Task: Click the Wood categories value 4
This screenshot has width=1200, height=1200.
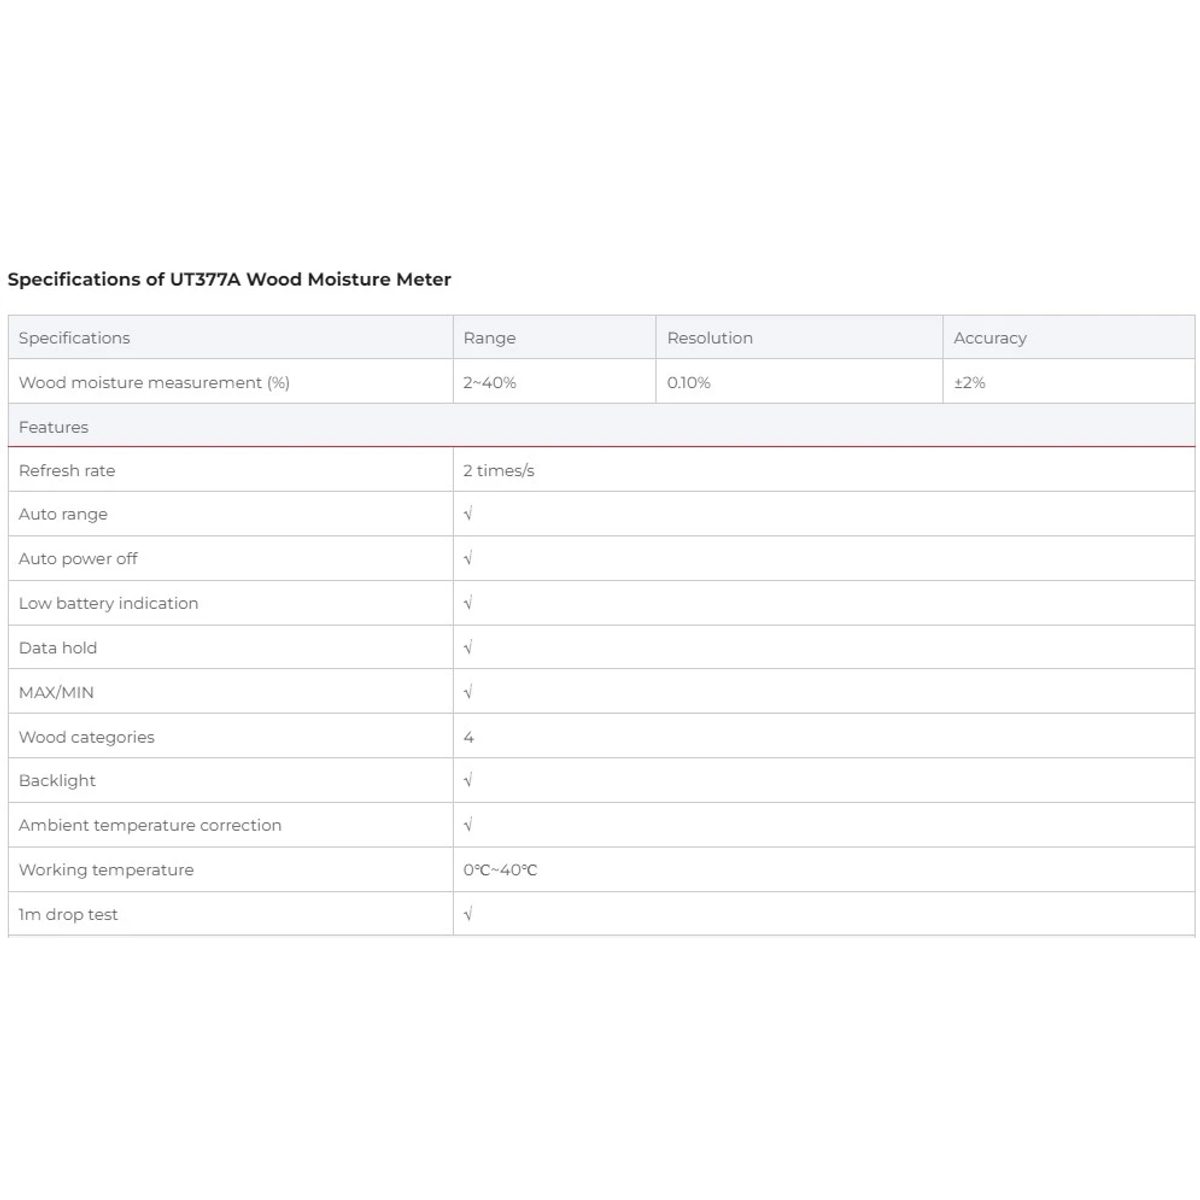Action: tap(469, 737)
